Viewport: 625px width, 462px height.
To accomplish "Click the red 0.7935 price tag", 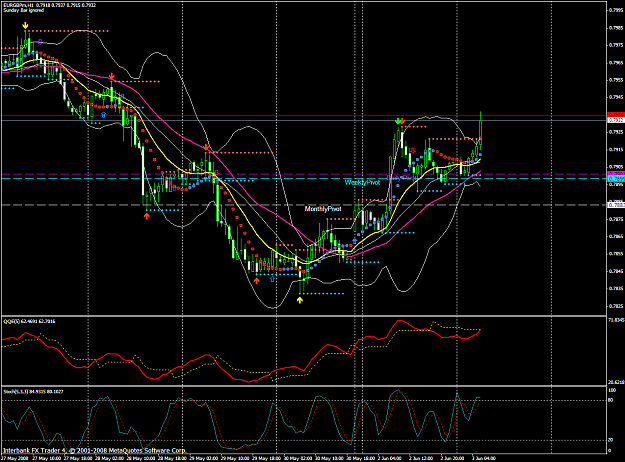I will [x=616, y=115].
